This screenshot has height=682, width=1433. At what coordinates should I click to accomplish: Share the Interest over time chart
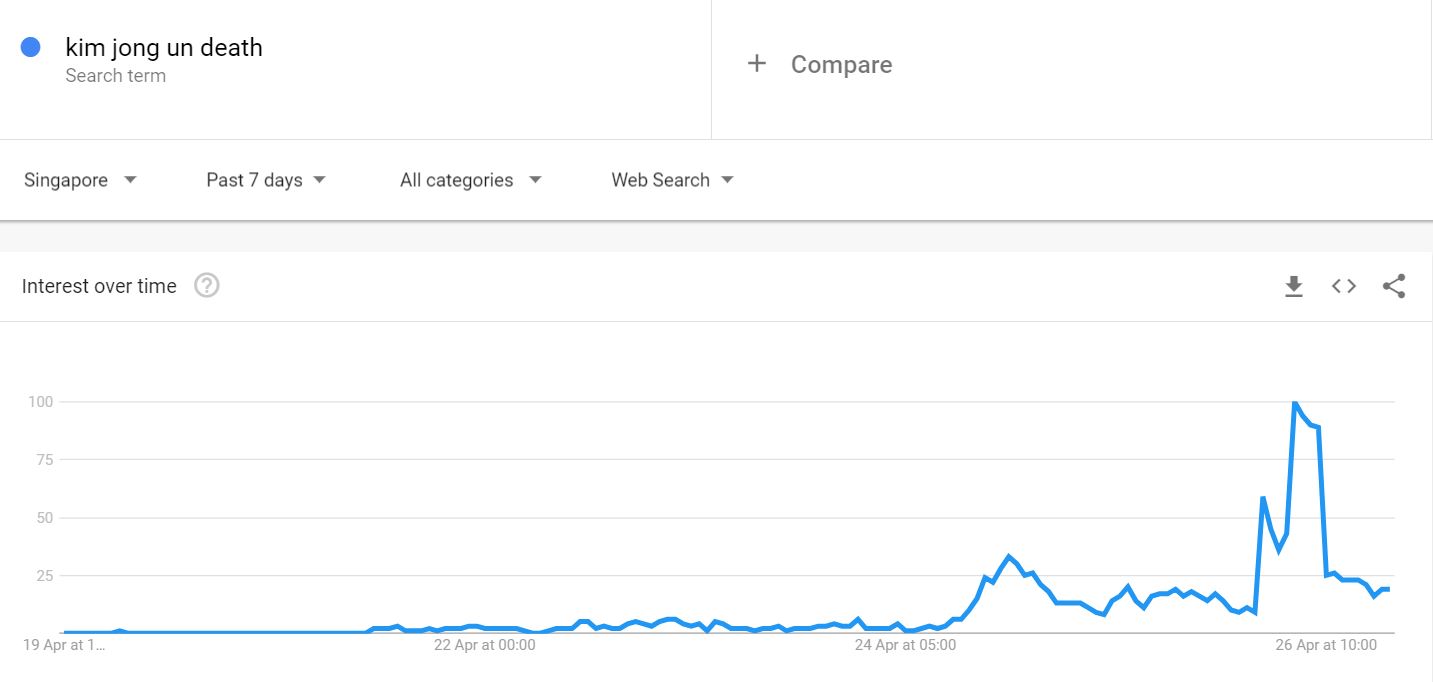pyautogui.click(x=1394, y=287)
